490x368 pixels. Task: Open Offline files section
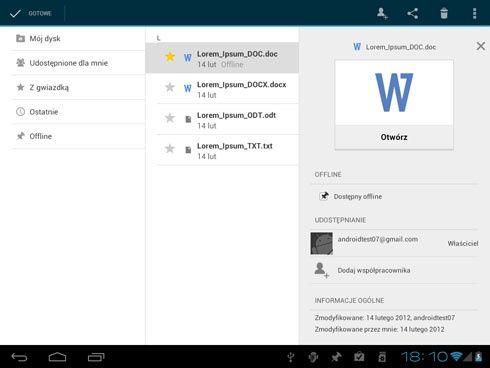point(78,136)
